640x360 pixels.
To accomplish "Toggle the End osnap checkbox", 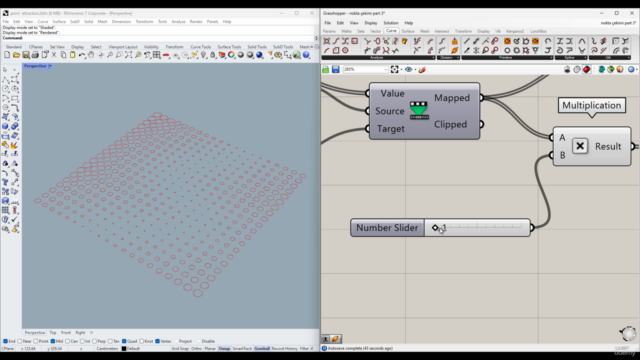I will pos(6,341).
